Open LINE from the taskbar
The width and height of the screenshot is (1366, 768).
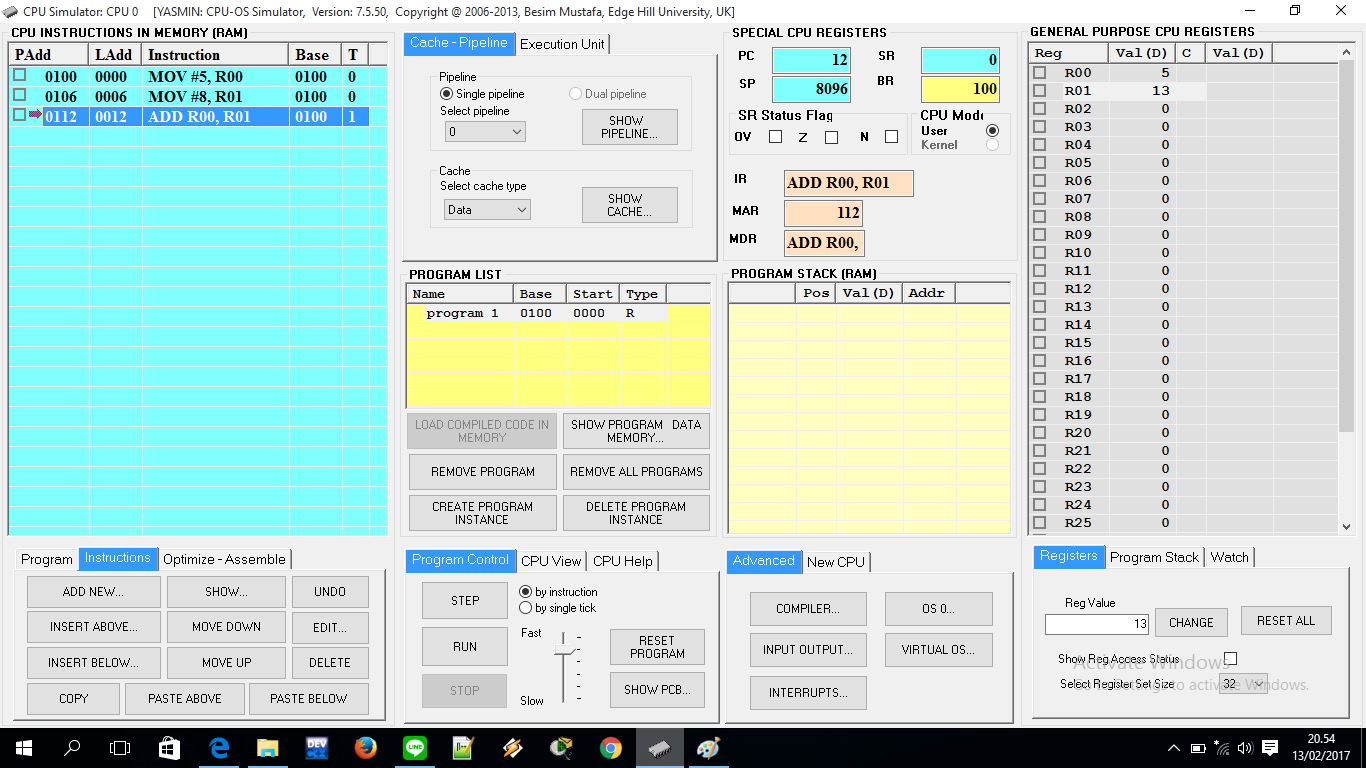pos(414,747)
